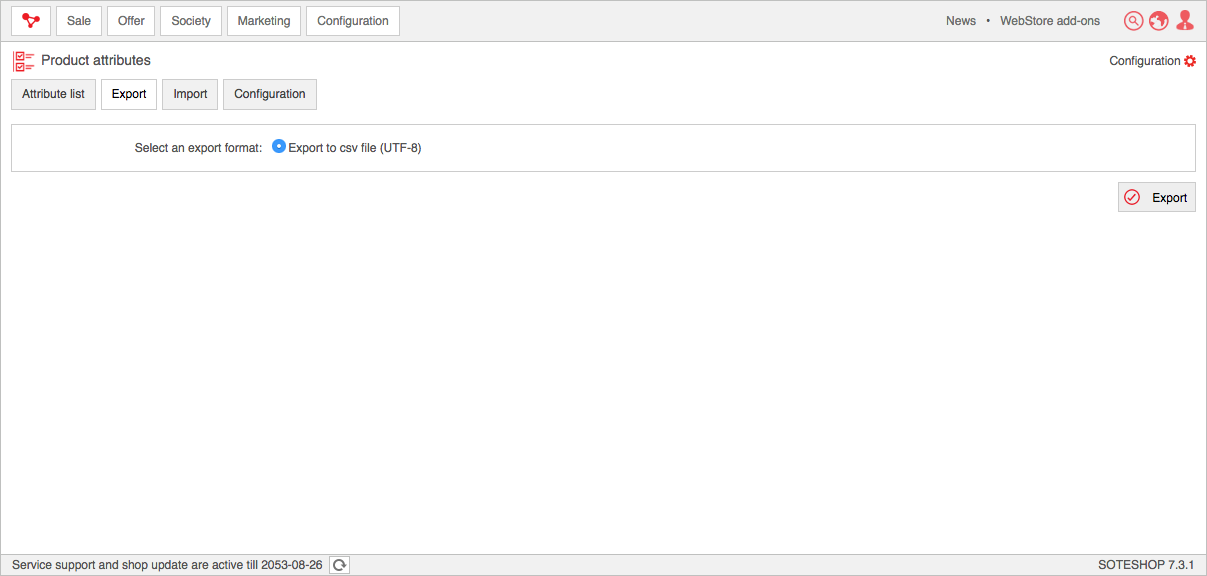
Task: Click the Product attributes checklist icon
Action: 24,61
